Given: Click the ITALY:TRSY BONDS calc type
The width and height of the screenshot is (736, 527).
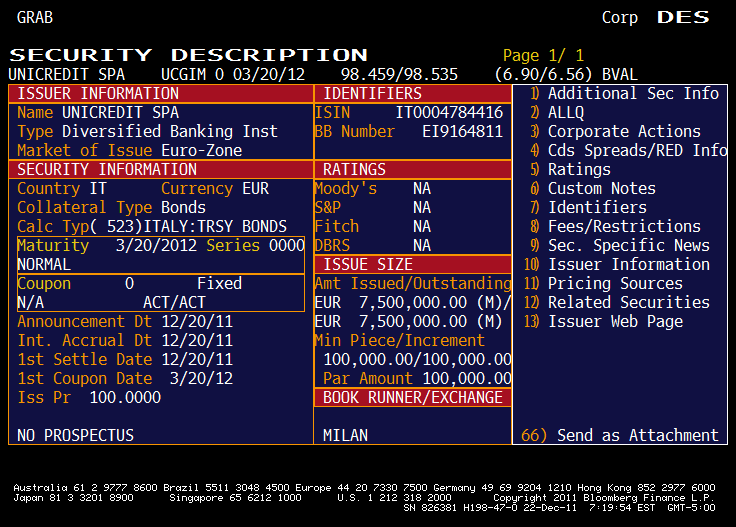Looking at the screenshot, I should click(x=215, y=227).
